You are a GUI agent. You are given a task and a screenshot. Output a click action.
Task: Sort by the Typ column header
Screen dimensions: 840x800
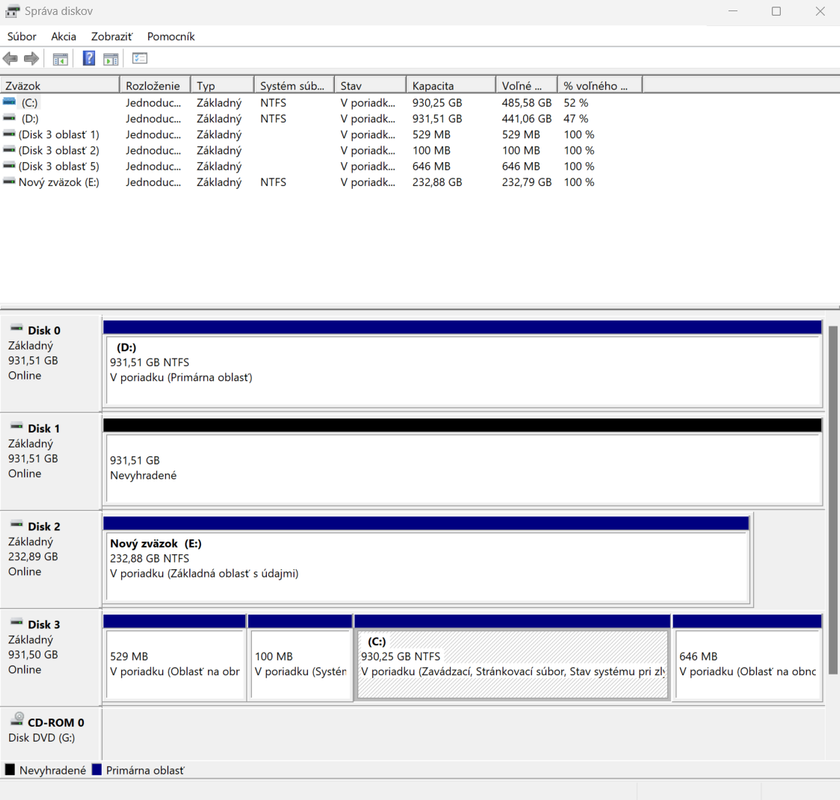222,85
